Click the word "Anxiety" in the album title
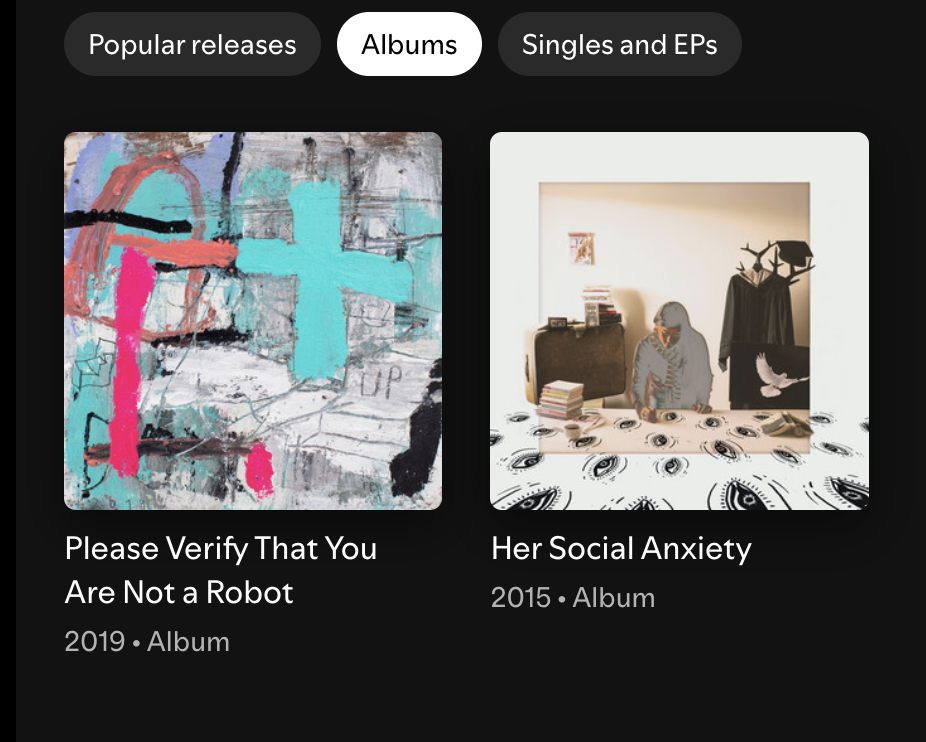The width and height of the screenshot is (926, 742). [696, 548]
